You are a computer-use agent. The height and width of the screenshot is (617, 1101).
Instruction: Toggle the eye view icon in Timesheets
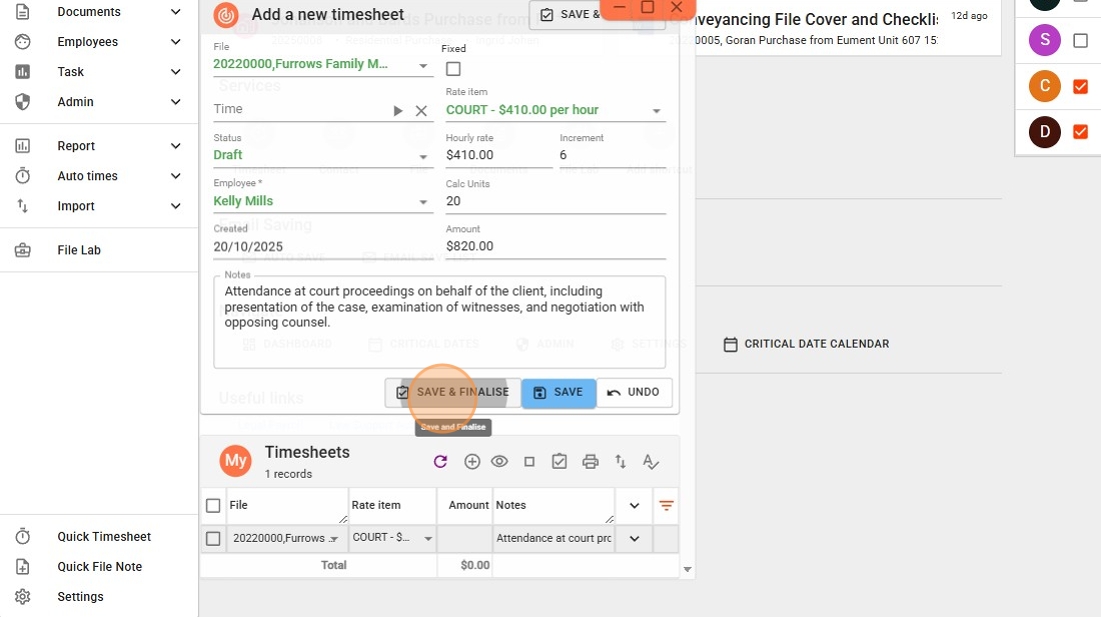point(500,461)
